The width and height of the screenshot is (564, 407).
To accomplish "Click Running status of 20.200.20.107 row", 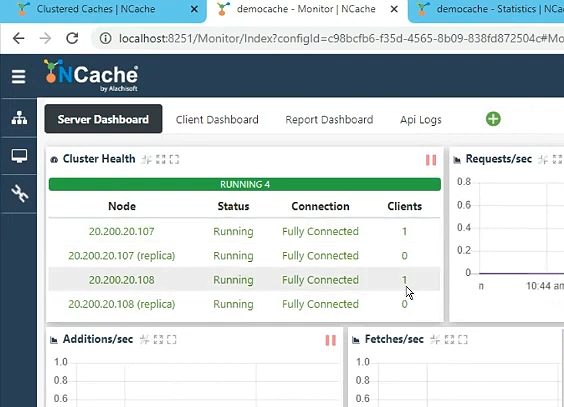I will [233, 232].
